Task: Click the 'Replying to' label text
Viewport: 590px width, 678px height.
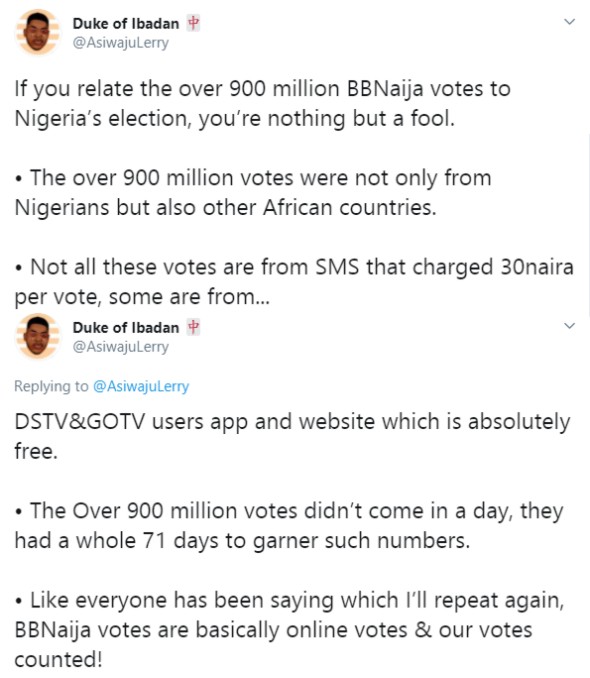Action: point(51,386)
